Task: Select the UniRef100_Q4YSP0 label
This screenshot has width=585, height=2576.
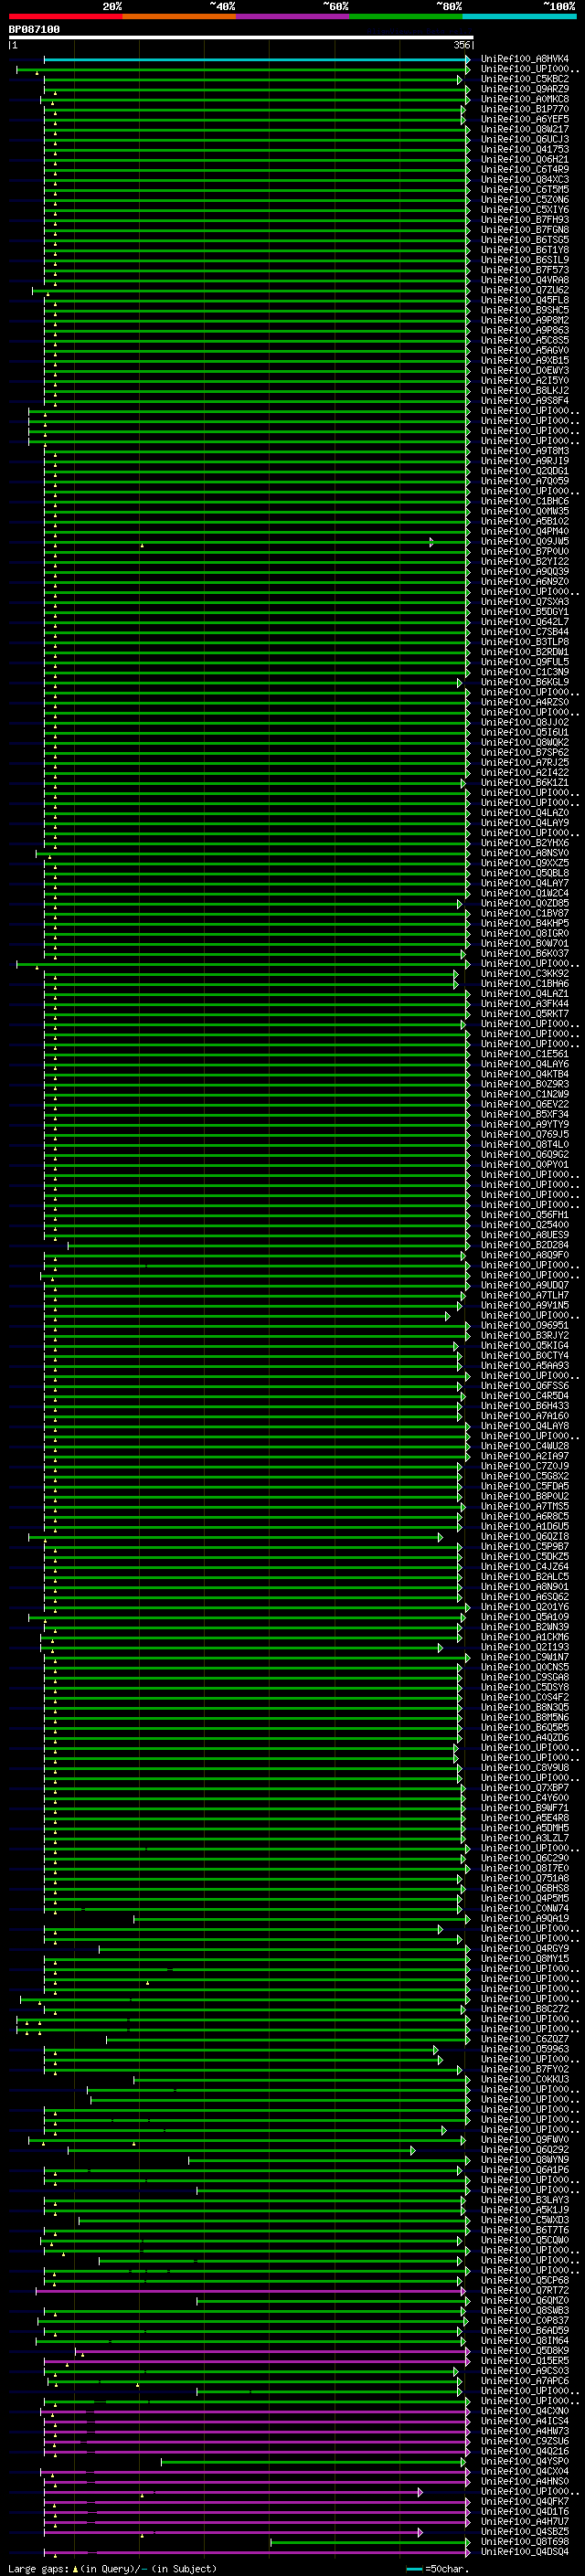Action: click(525, 2461)
